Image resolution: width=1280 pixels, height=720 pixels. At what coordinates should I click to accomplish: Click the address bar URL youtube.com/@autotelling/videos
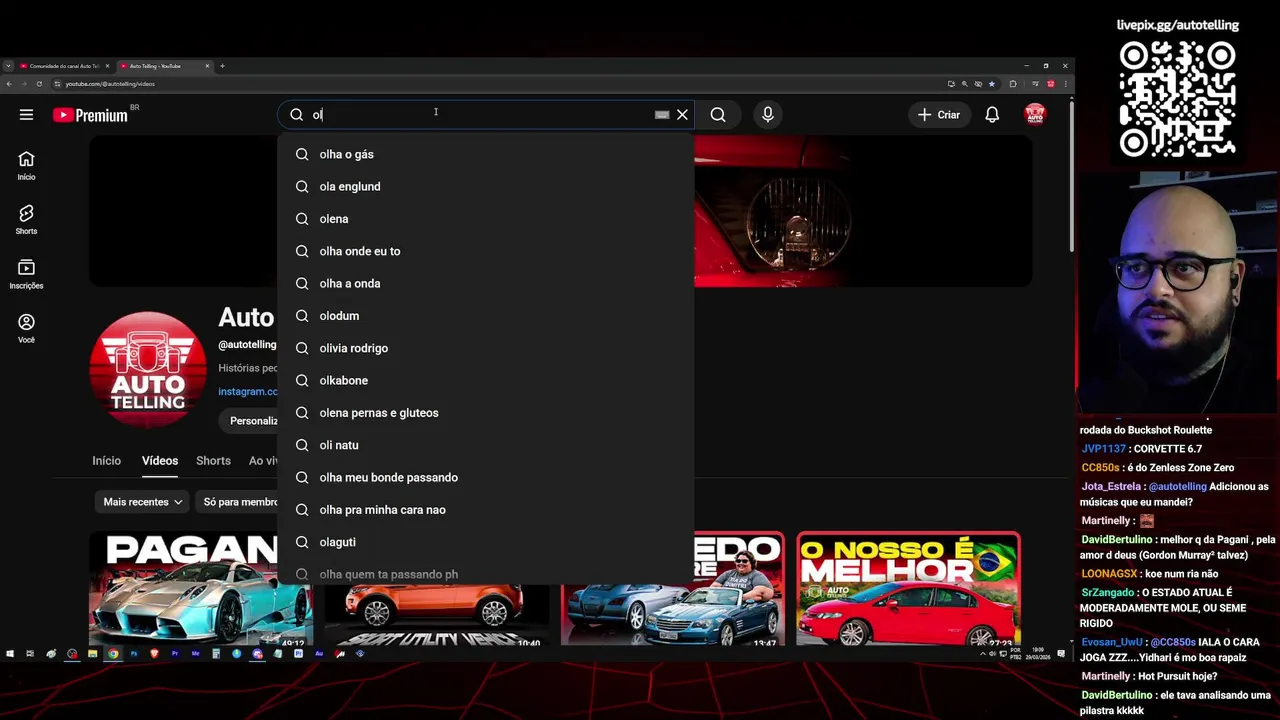[110, 84]
